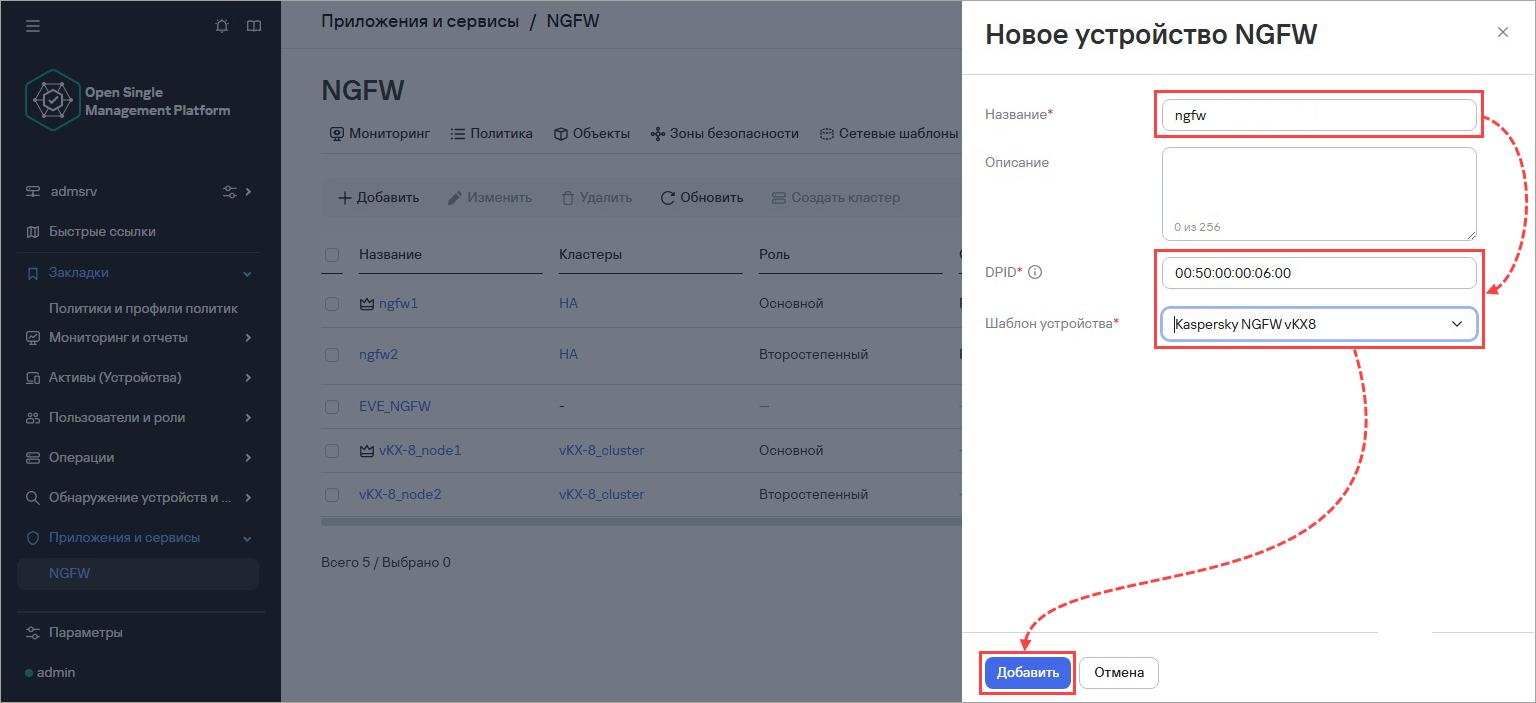Click the Изменить toolbar button
Screen dimensions: 1536x703
[490, 198]
